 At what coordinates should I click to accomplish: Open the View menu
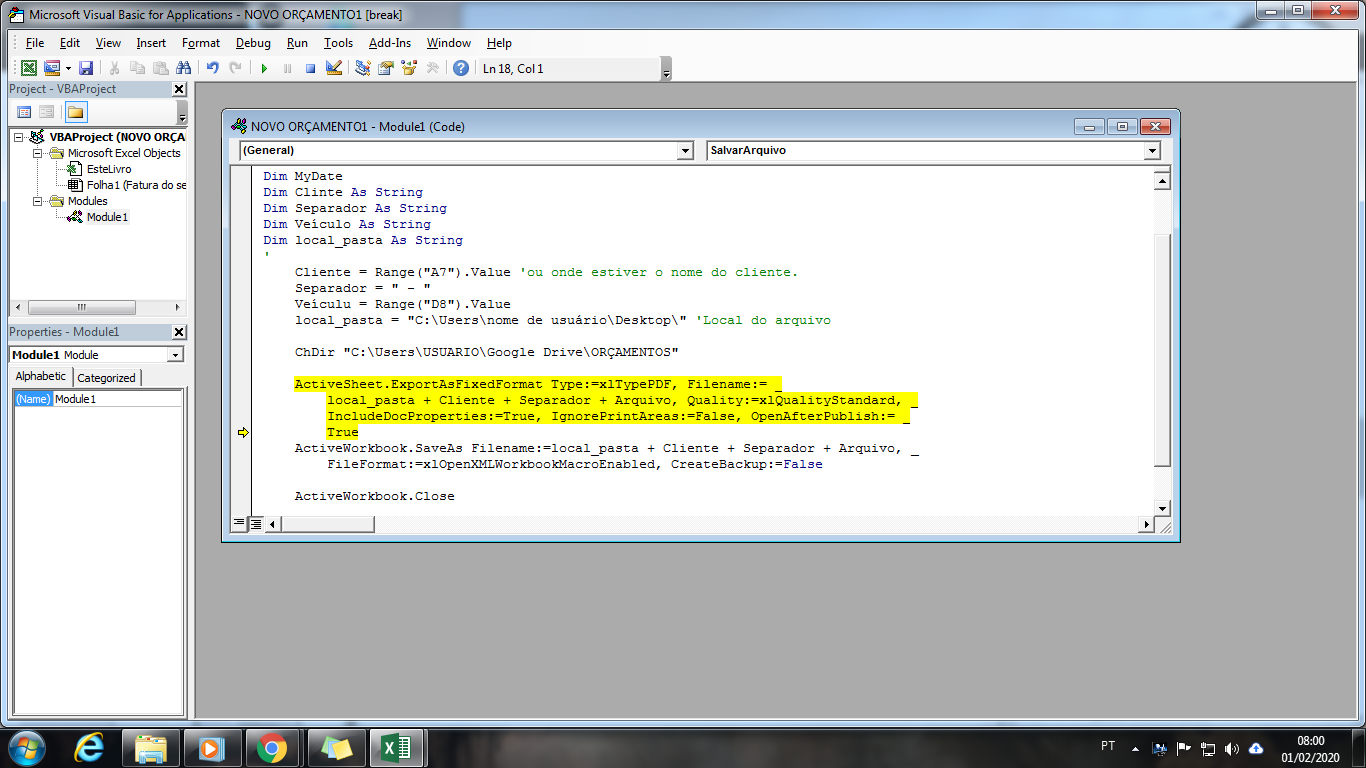tap(108, 43)
